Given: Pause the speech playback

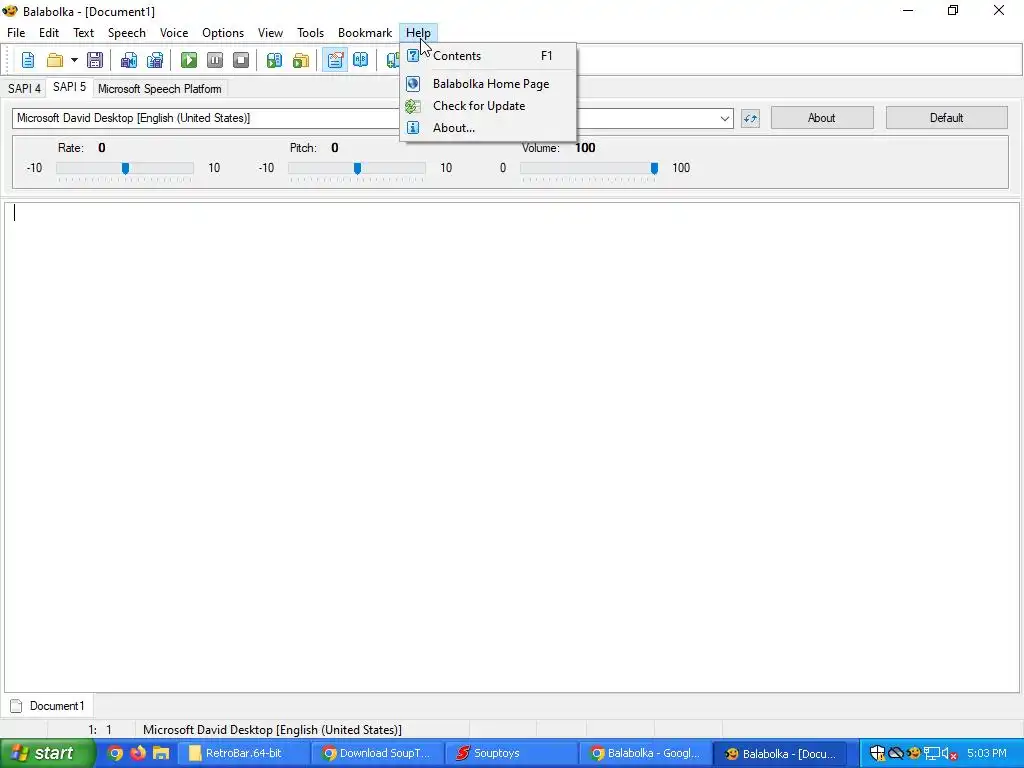Looking at the screenshot, I should [x=215, y=60].
